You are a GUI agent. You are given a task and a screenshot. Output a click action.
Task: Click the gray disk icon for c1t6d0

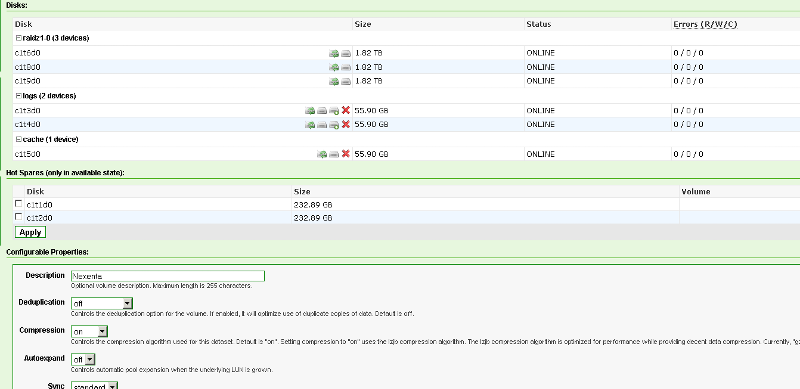point(346,53)
